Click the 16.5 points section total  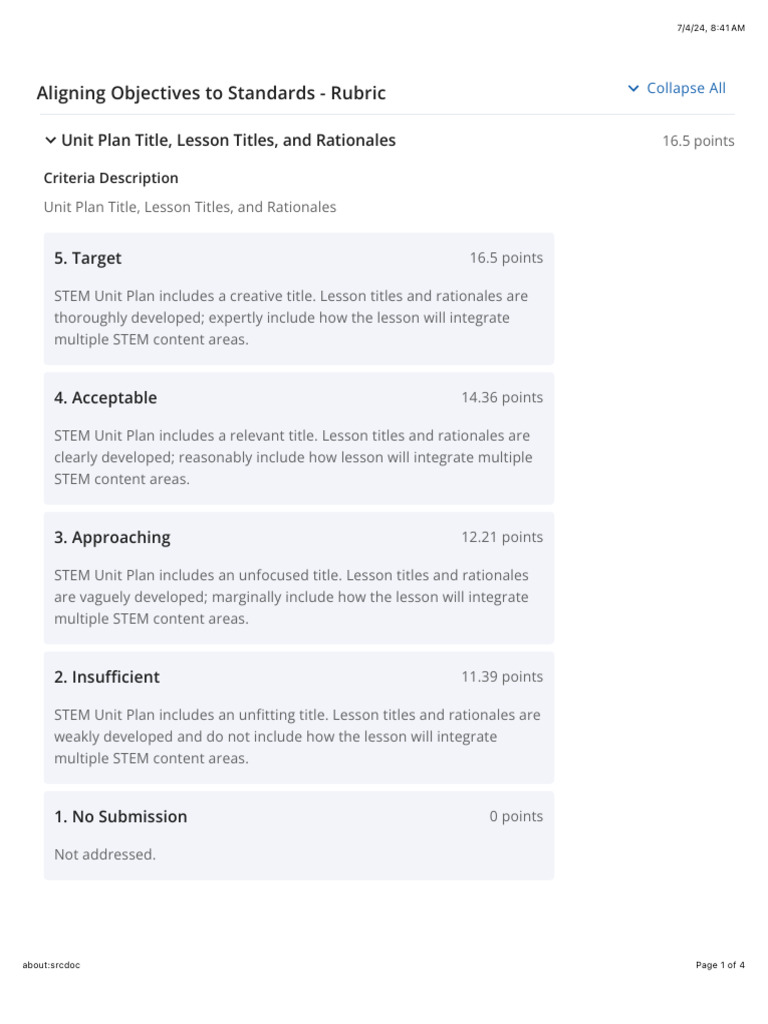click(698, 141)
